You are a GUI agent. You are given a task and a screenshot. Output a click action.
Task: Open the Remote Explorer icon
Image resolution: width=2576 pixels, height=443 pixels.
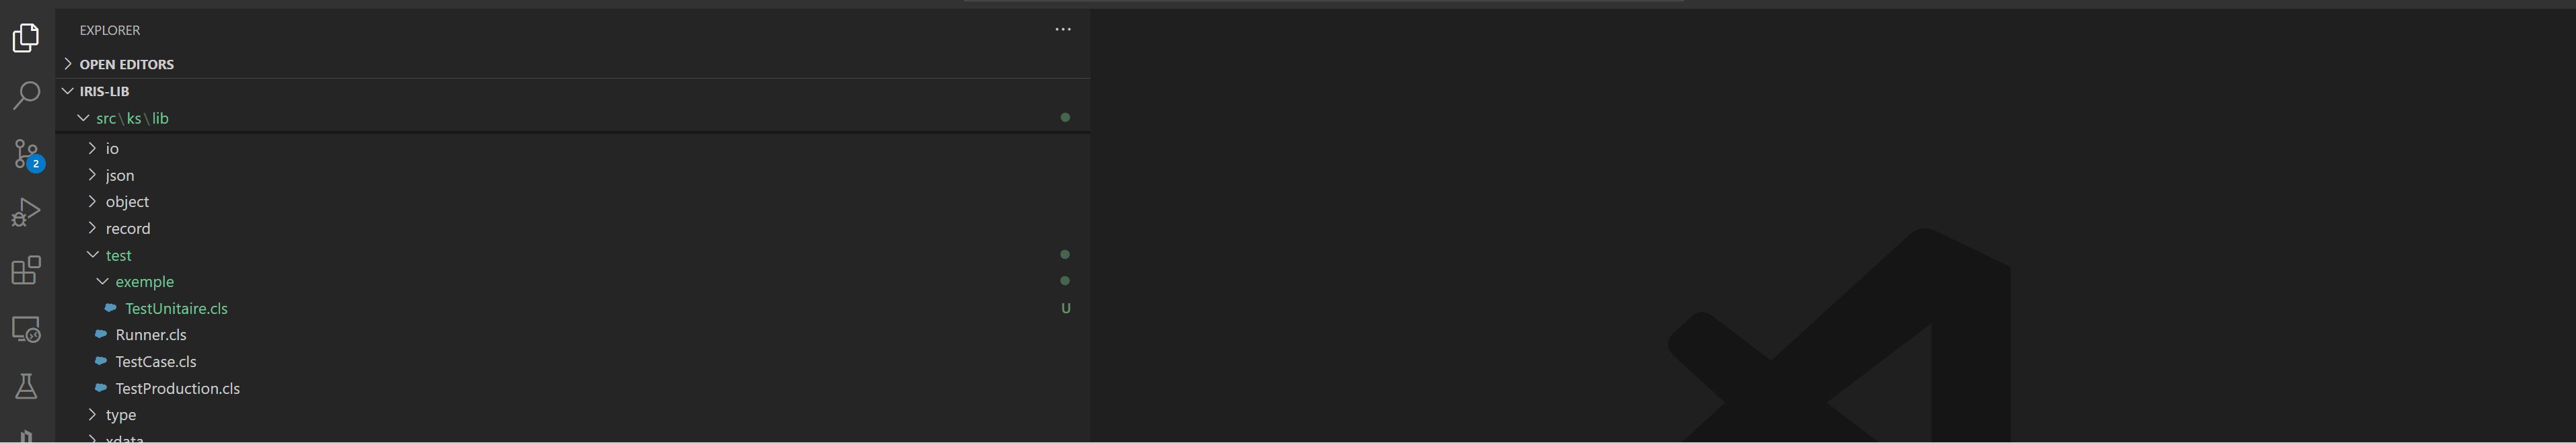[26, 329]
